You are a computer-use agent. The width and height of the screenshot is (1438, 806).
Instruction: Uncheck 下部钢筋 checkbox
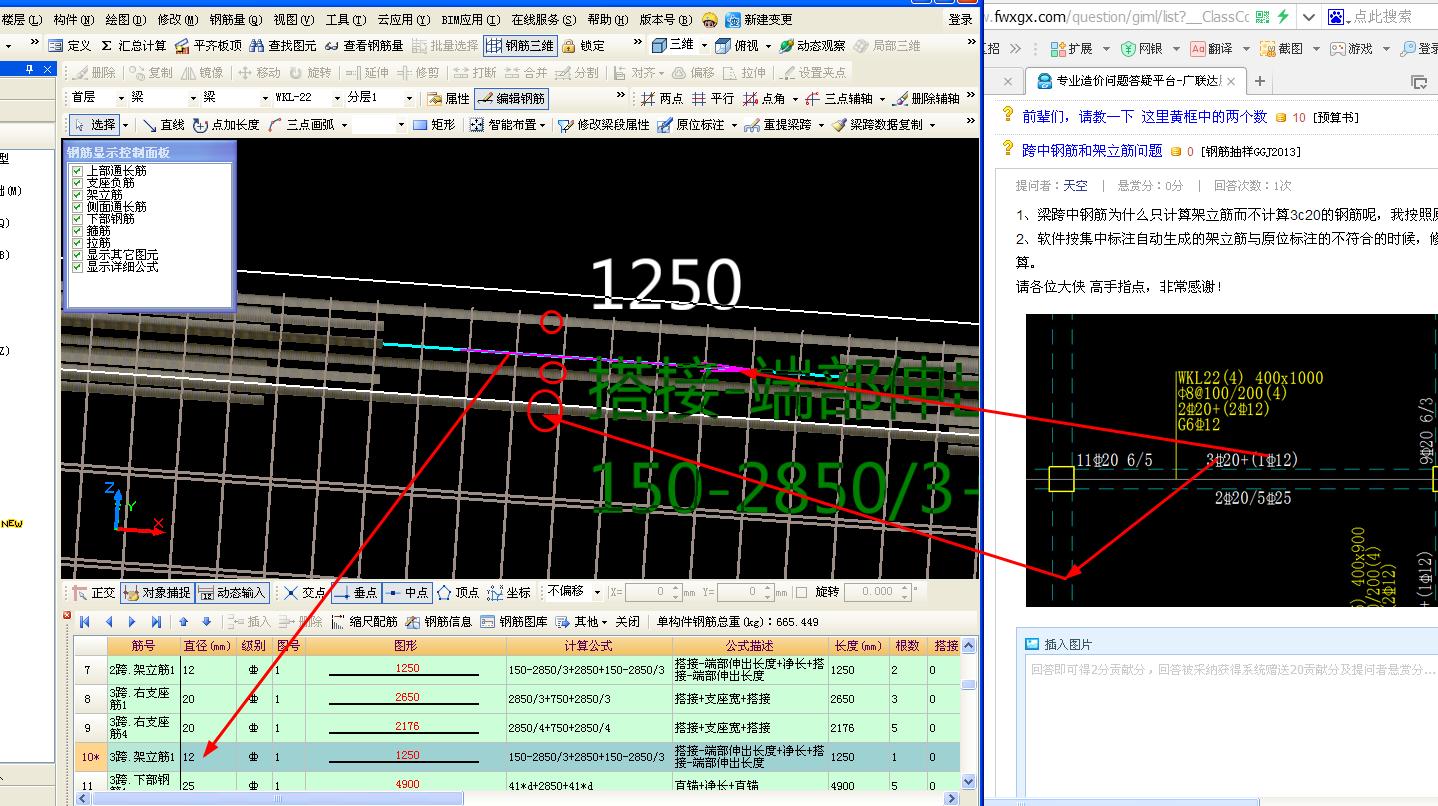point(77,219)
